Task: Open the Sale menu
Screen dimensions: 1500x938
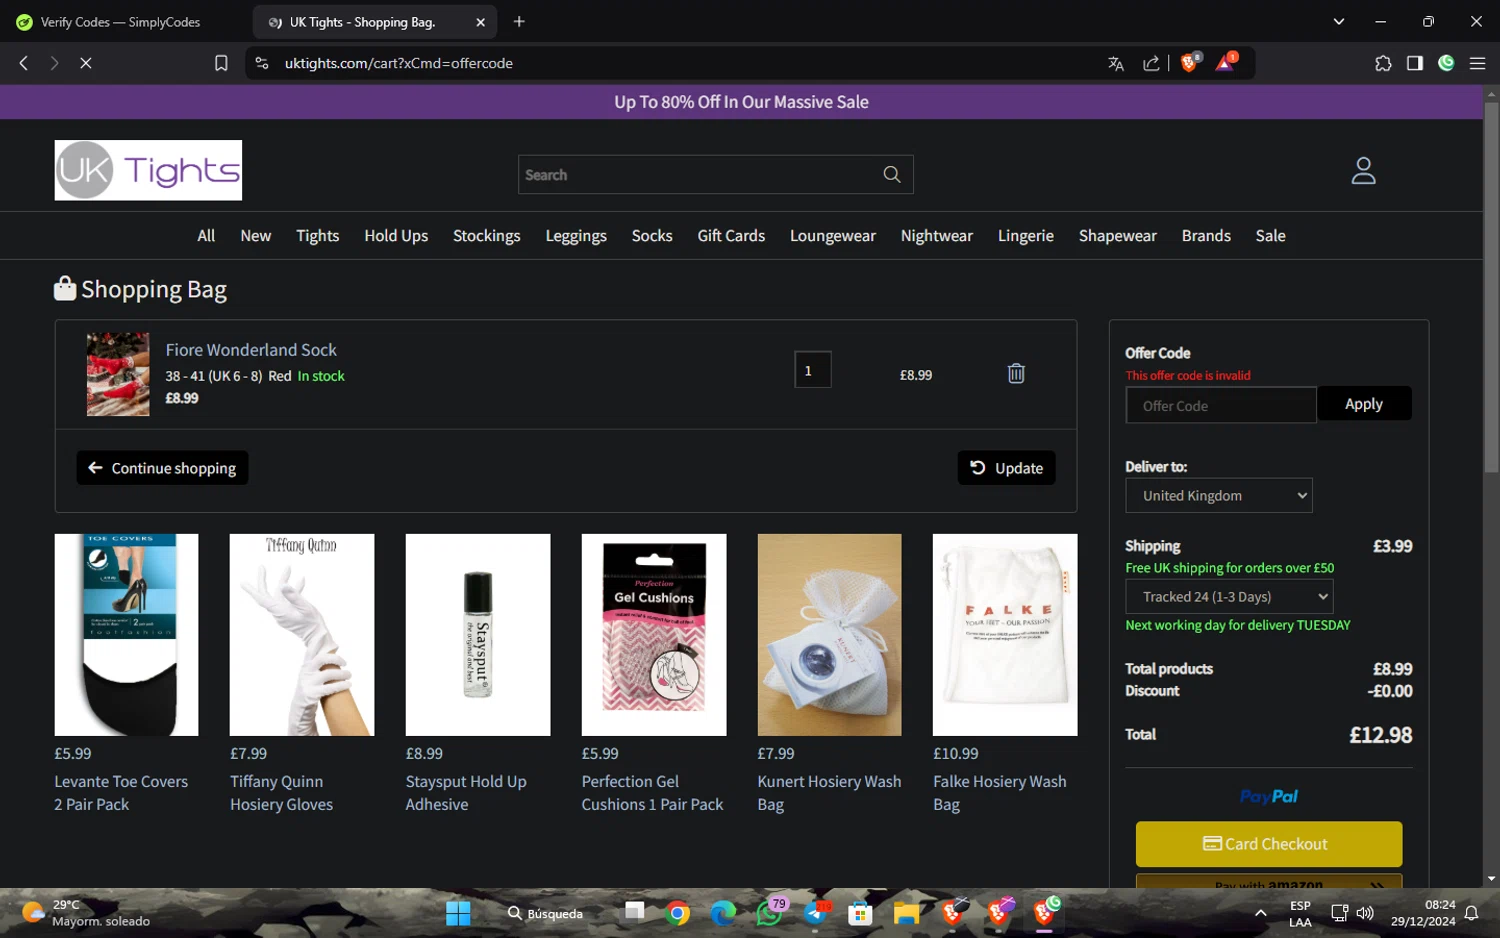Action: pos(1270,236)
